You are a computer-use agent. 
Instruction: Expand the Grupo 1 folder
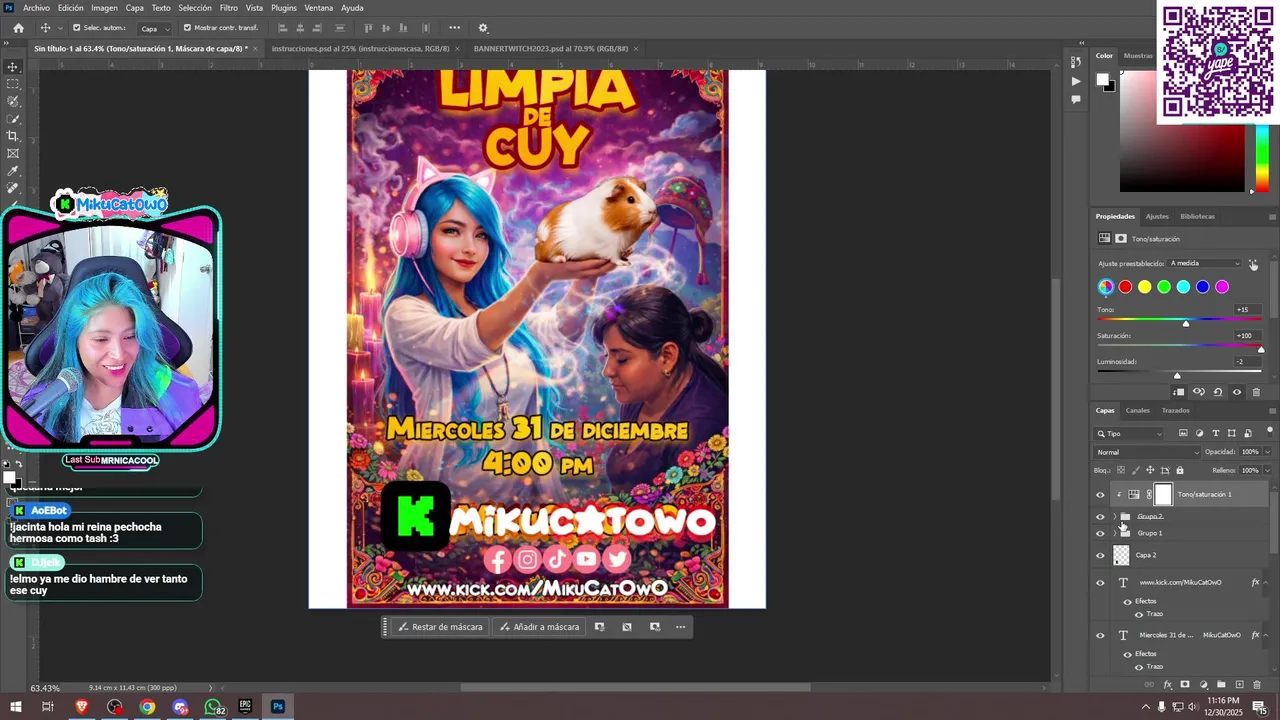(x=1114, y=533)
